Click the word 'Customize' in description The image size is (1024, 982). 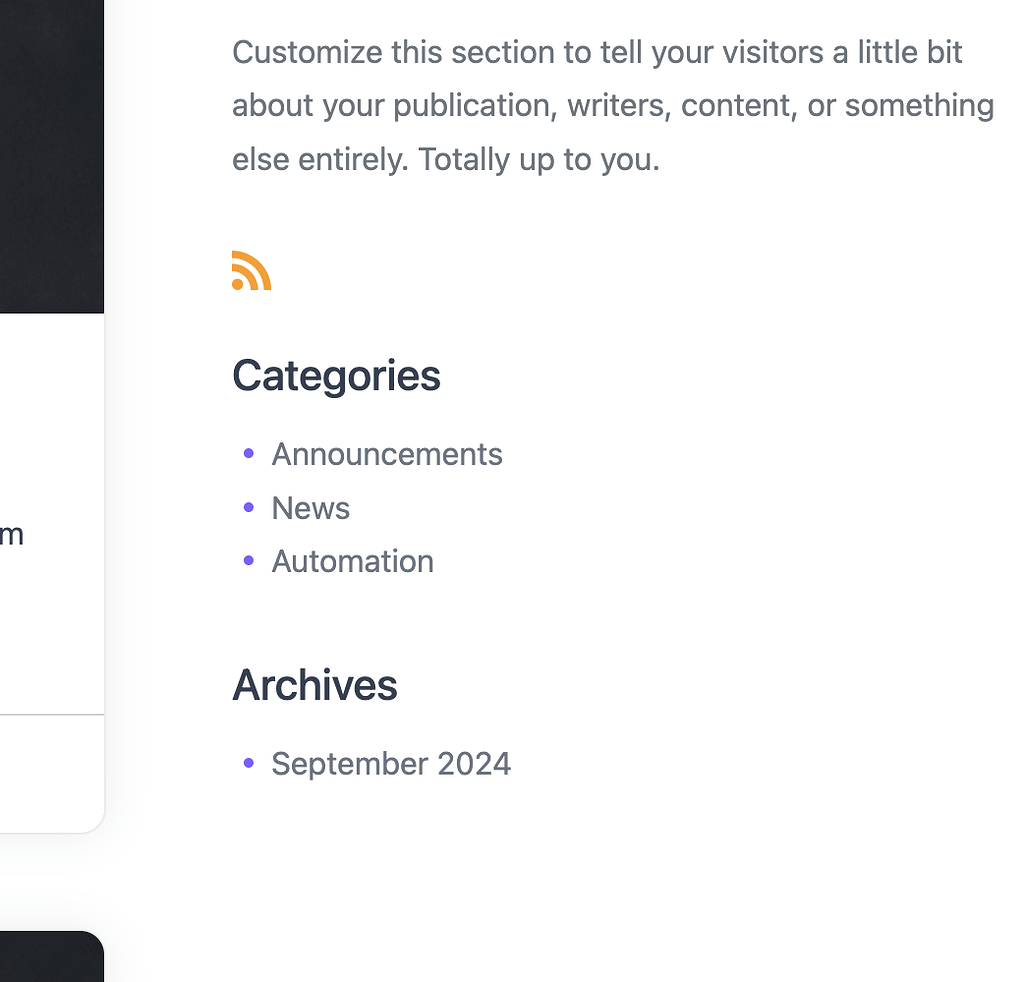click(x=302, y=52)
